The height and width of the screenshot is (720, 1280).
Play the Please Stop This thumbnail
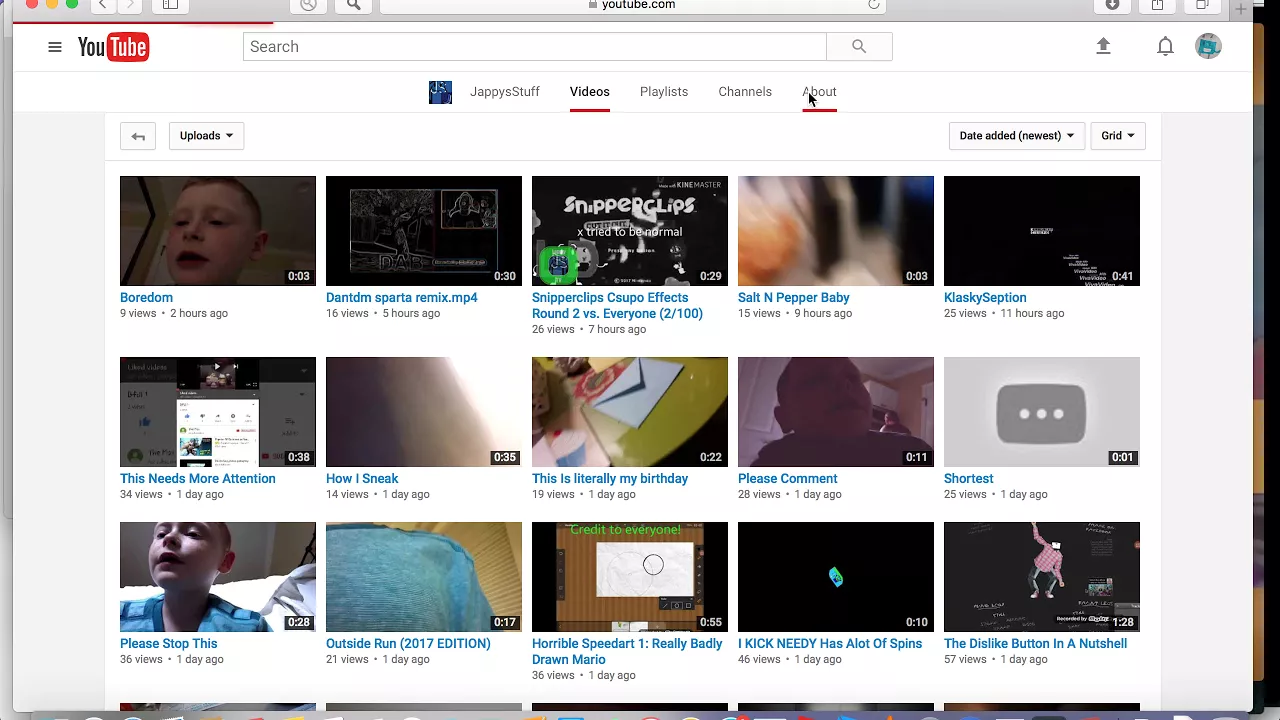pyautogui.click(x=218, y=577)
